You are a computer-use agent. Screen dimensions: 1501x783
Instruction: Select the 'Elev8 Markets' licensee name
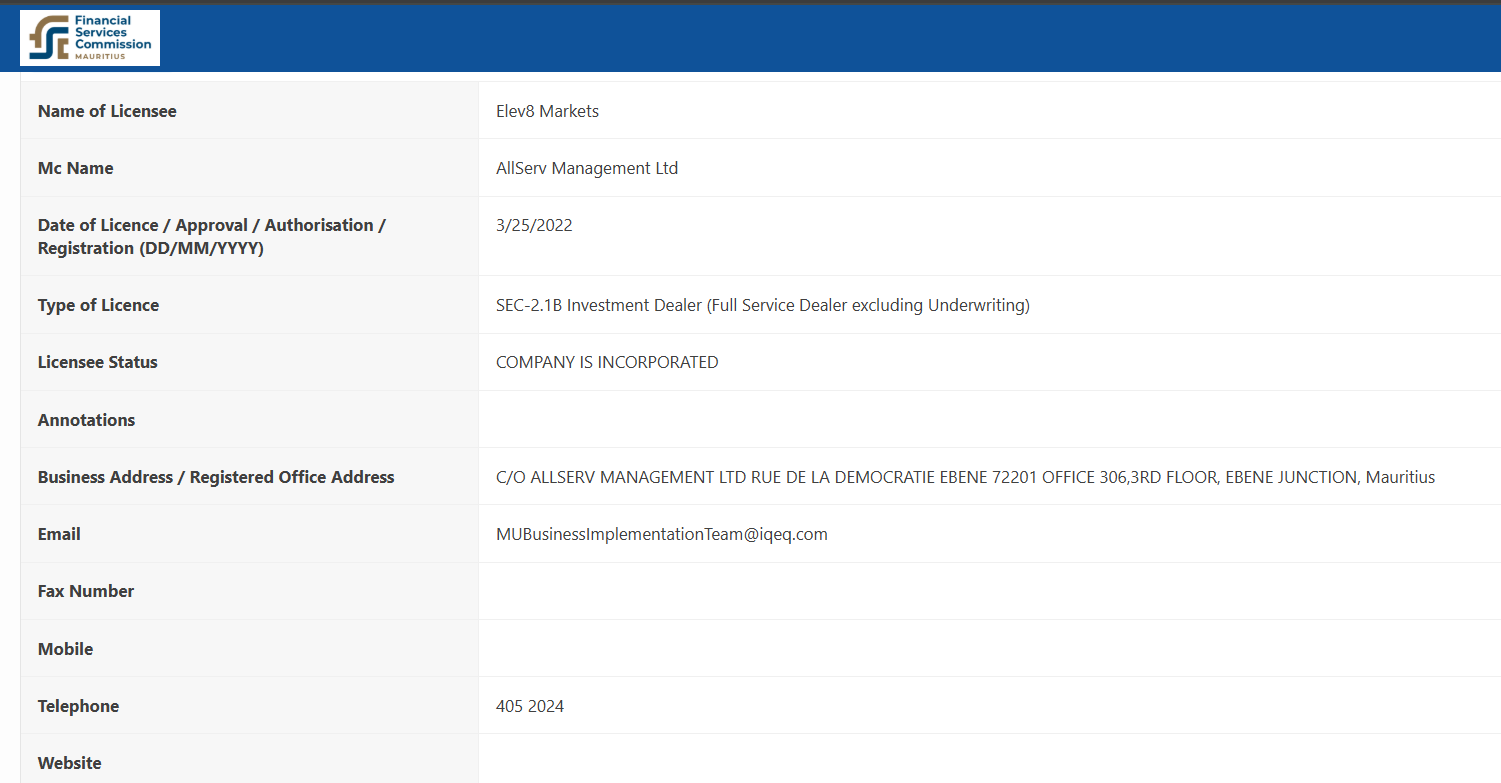[x=547, y=111]
